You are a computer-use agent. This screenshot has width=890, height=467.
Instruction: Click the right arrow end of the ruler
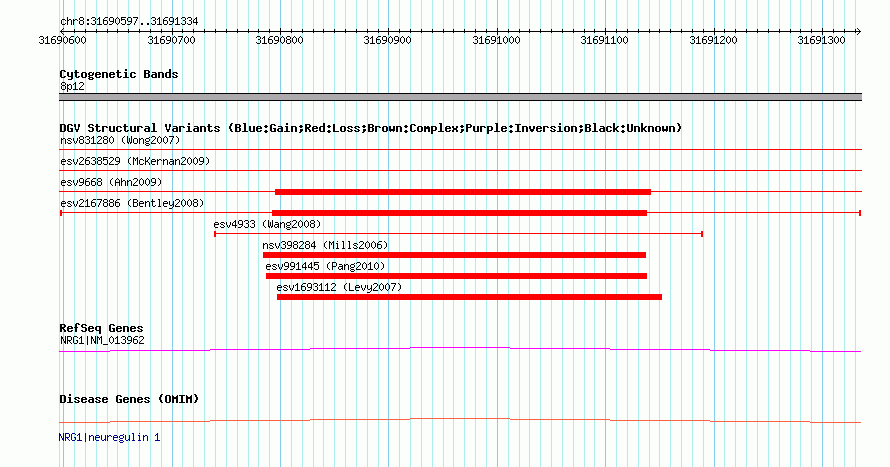(x=858, y=31)
